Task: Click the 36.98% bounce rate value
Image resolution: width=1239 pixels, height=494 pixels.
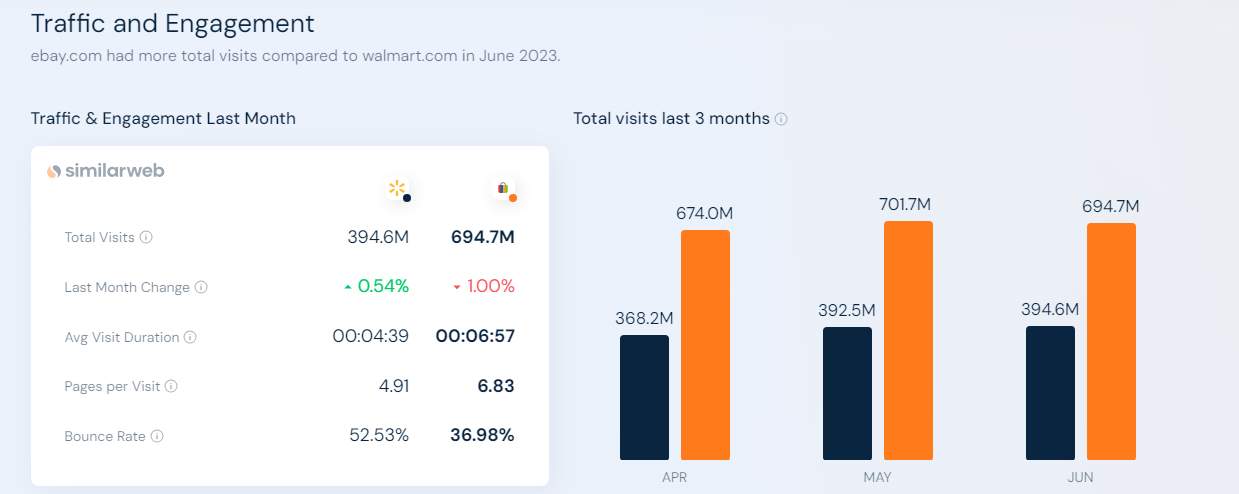Action: pos(480,435)
